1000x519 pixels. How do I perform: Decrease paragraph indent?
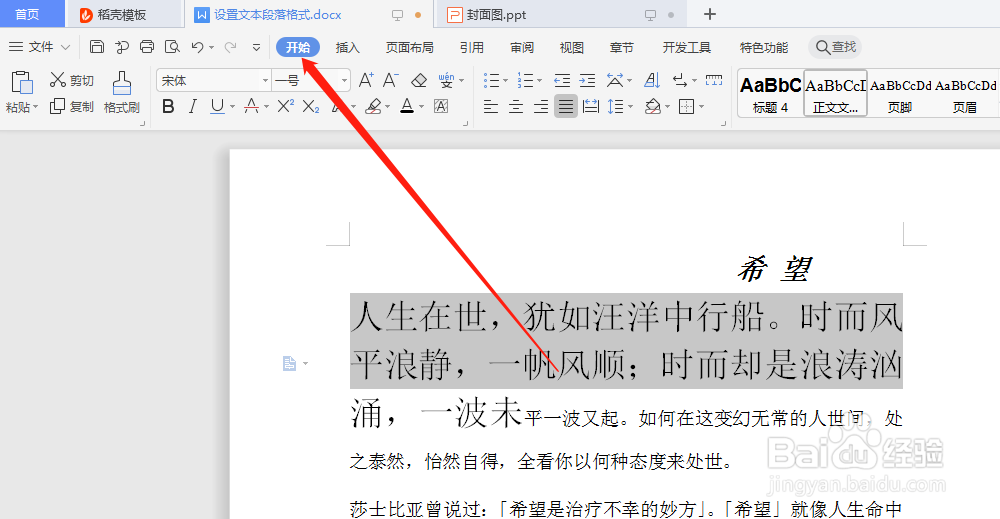pos(562,80)
